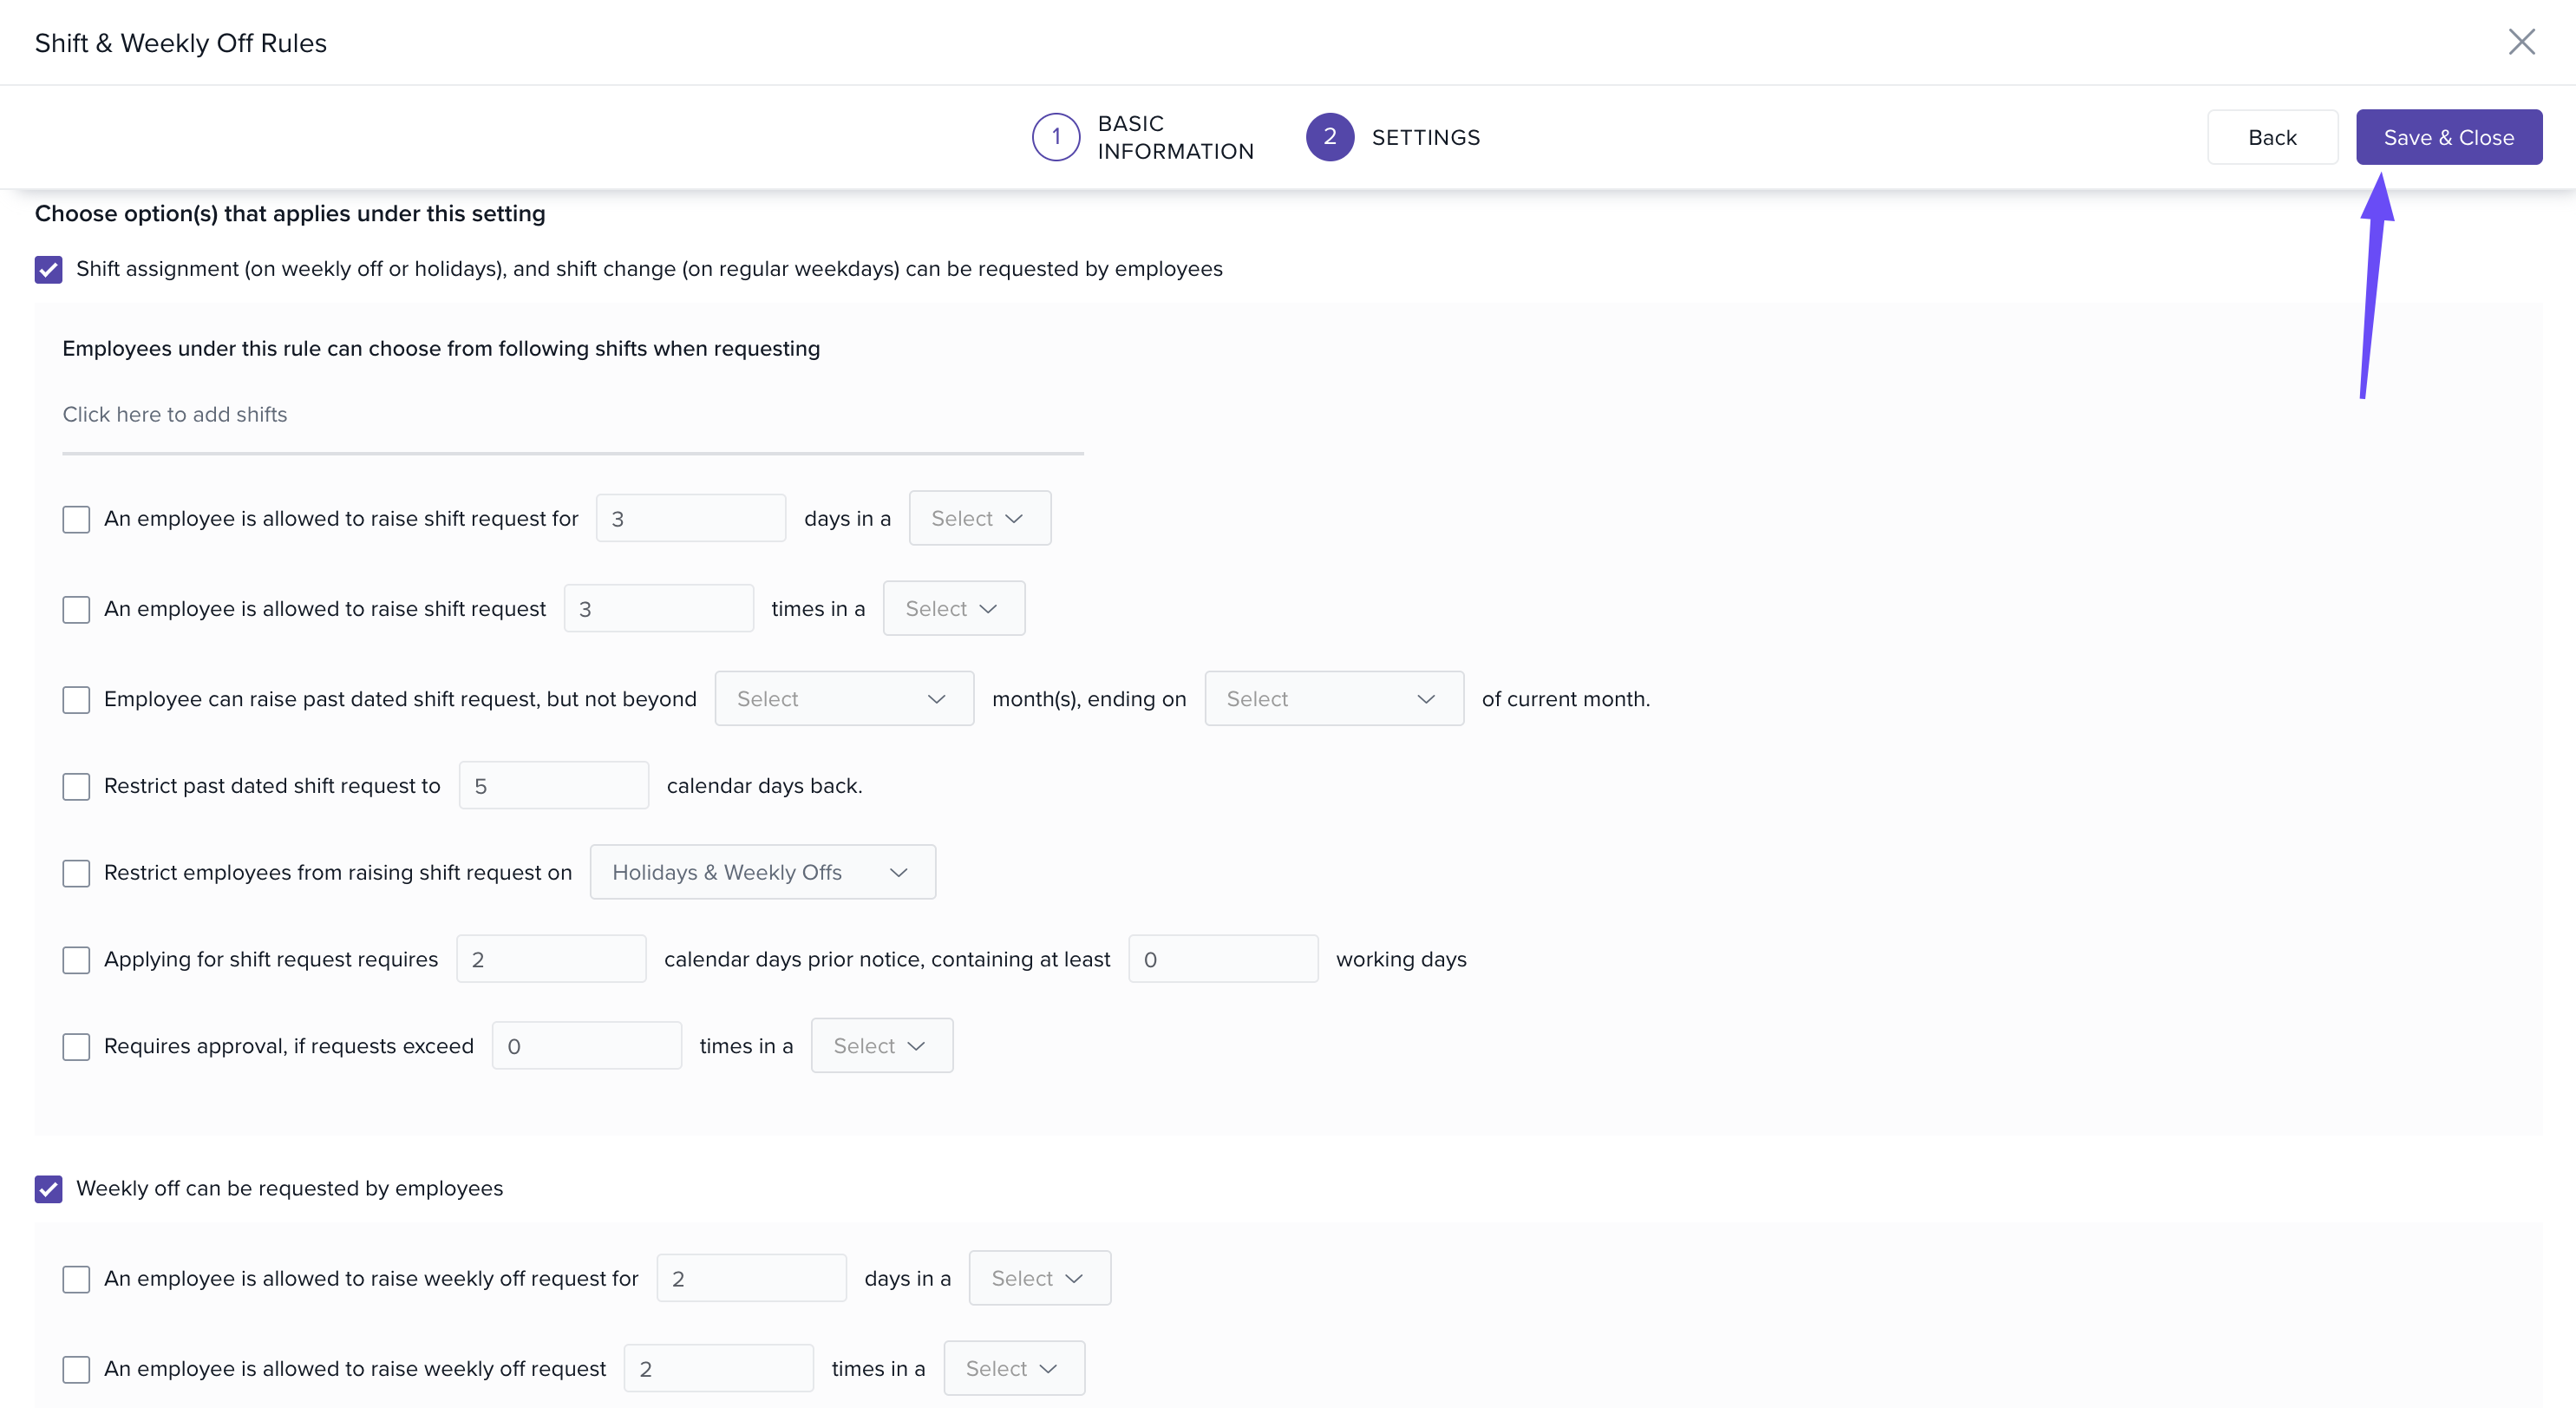This screenshot has height=1408, width=2576.
Task: Click step 1 circle icon
Action: click(1055, 137)
